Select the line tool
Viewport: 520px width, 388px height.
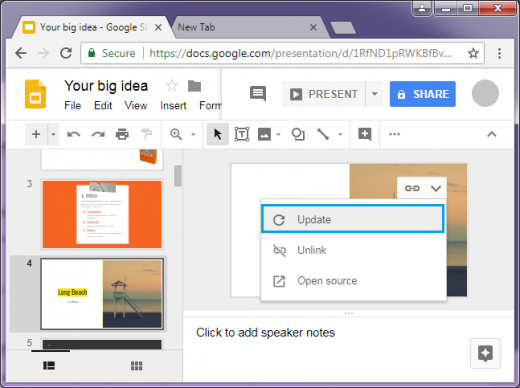coord(323,134)
